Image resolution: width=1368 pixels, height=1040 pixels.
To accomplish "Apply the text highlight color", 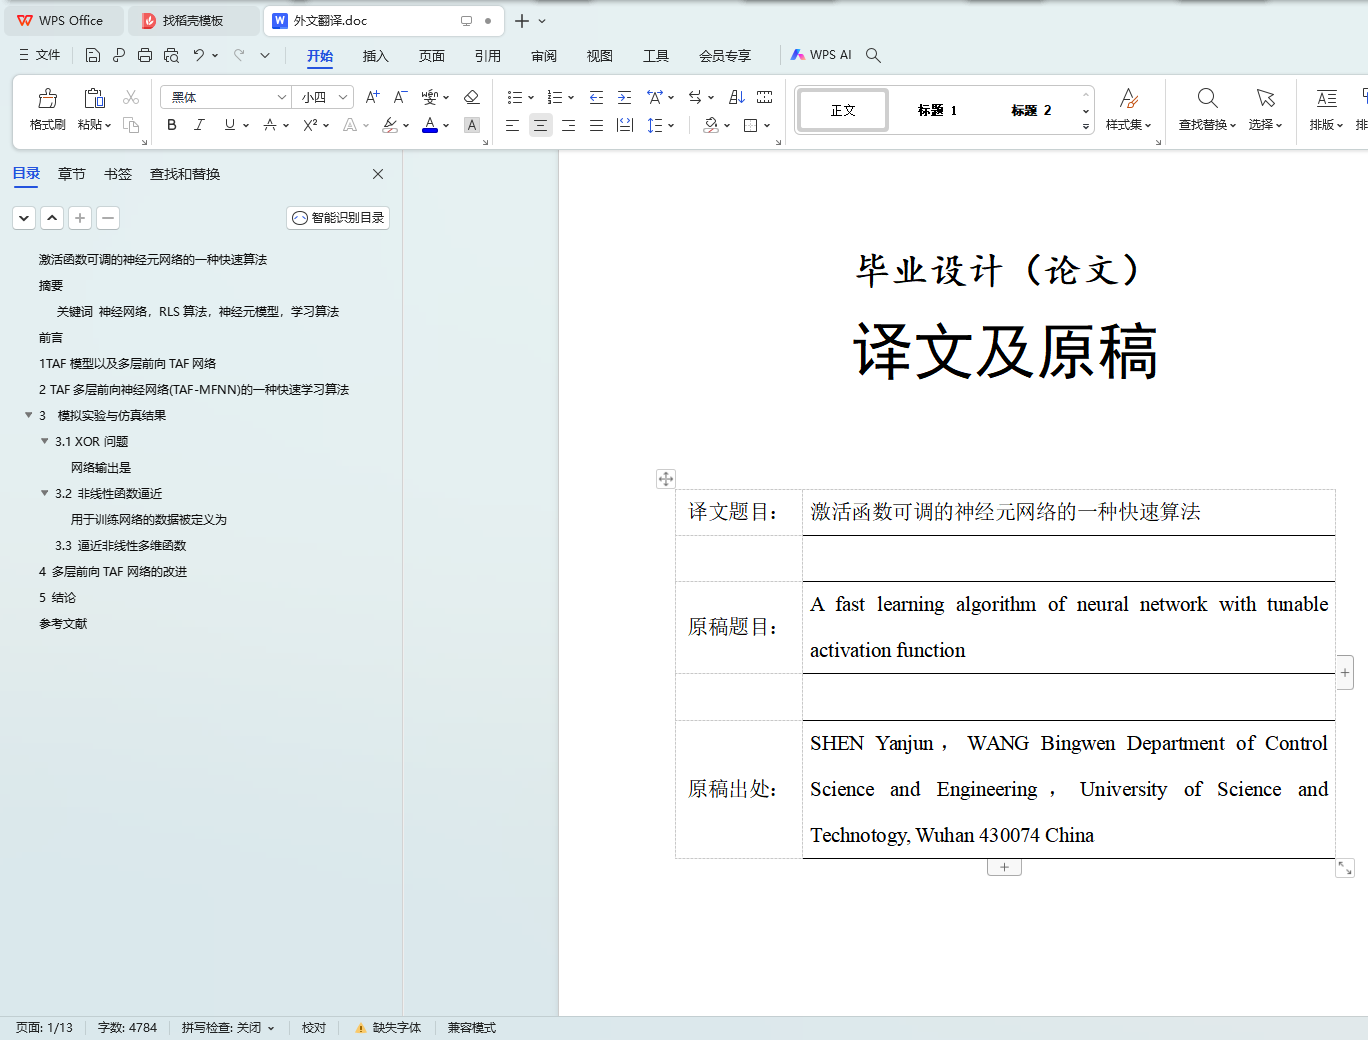I will (x=391, y=125).
